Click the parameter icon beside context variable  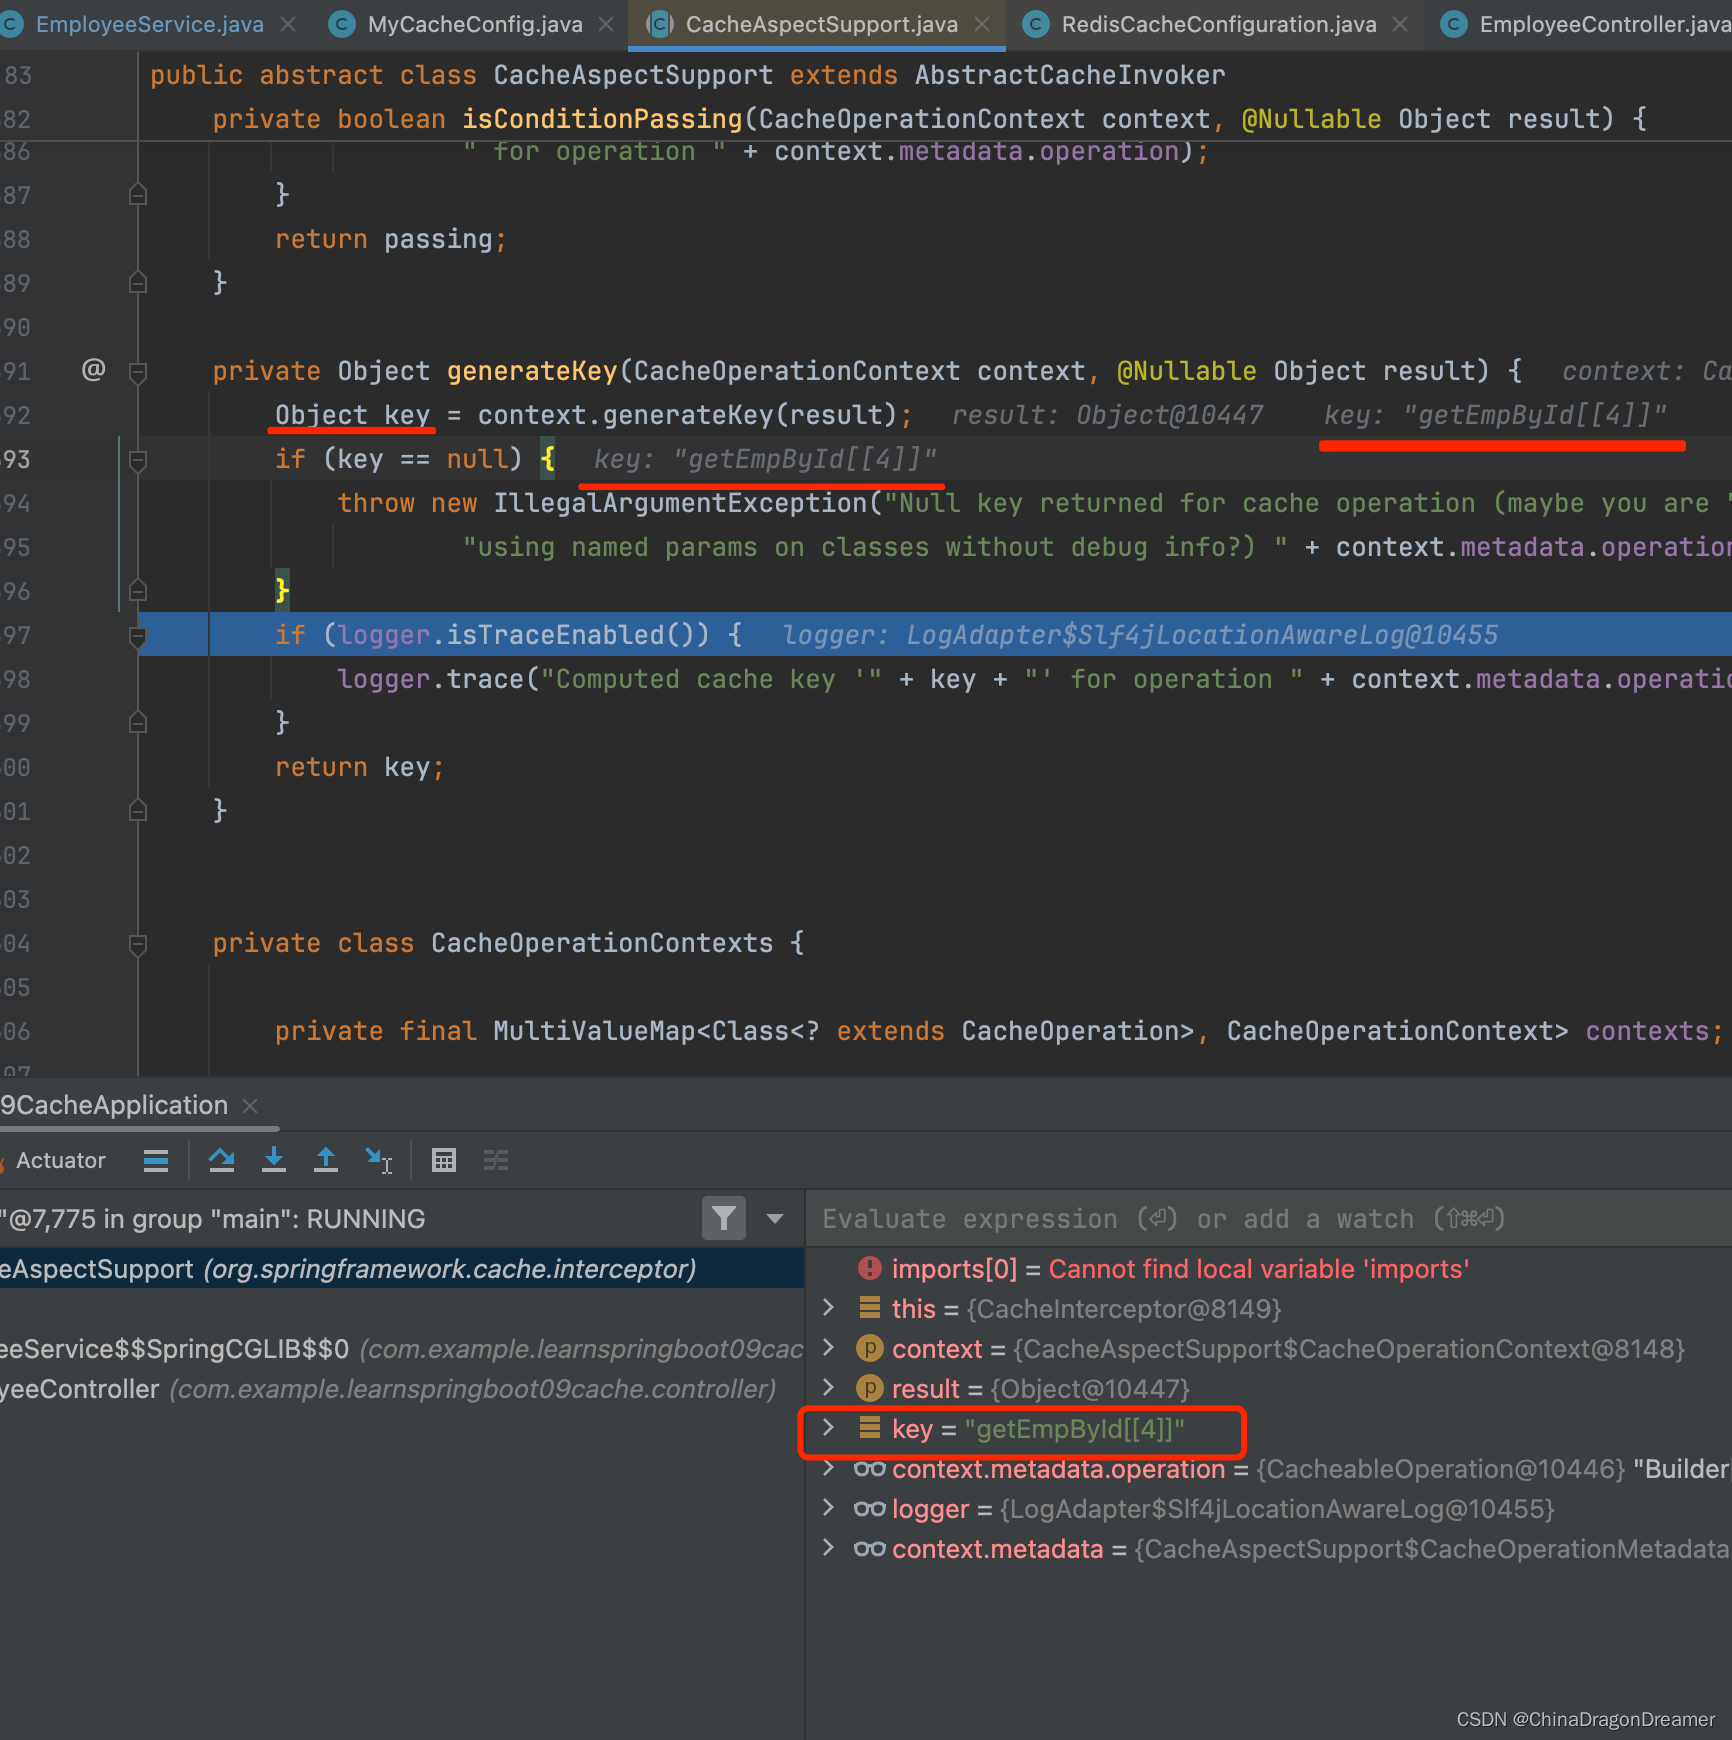coord(870,1348)
